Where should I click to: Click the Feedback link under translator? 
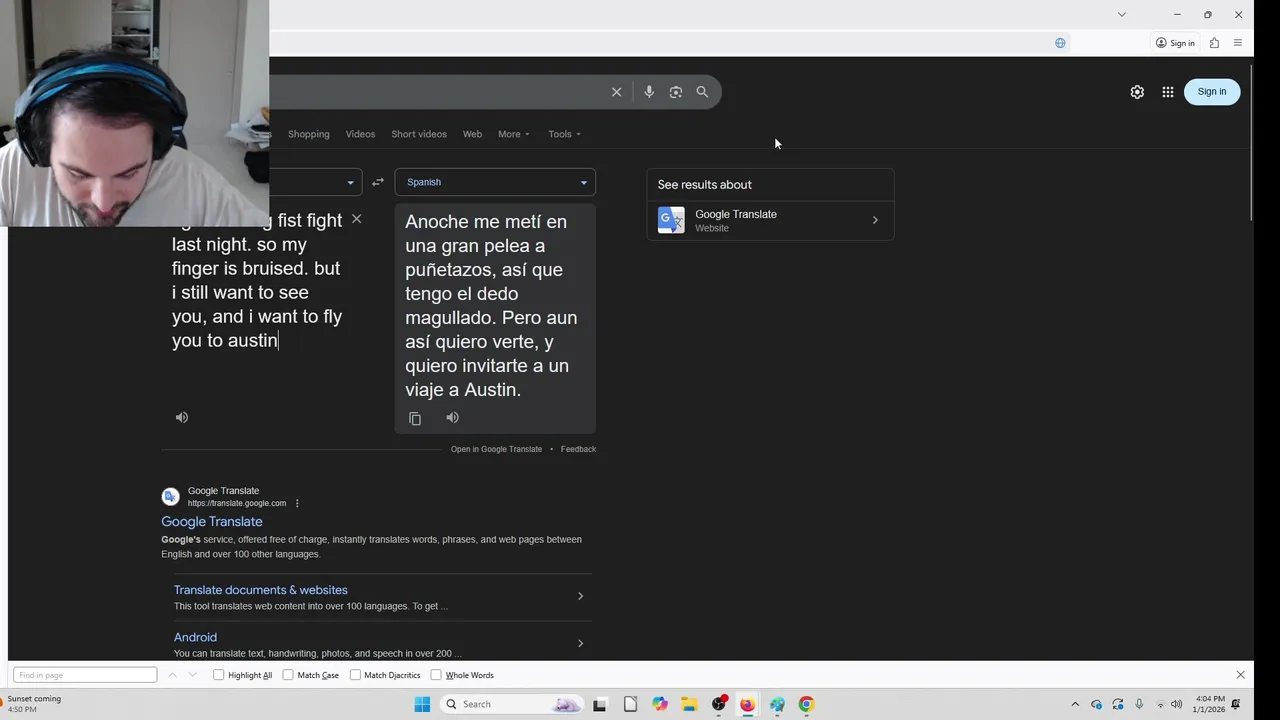click(x=578, y=449)
